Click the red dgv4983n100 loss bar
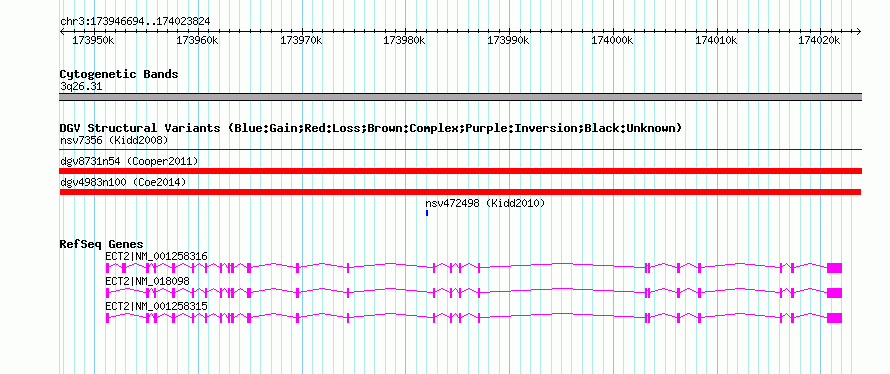890x374 pixels. point(460,192)
